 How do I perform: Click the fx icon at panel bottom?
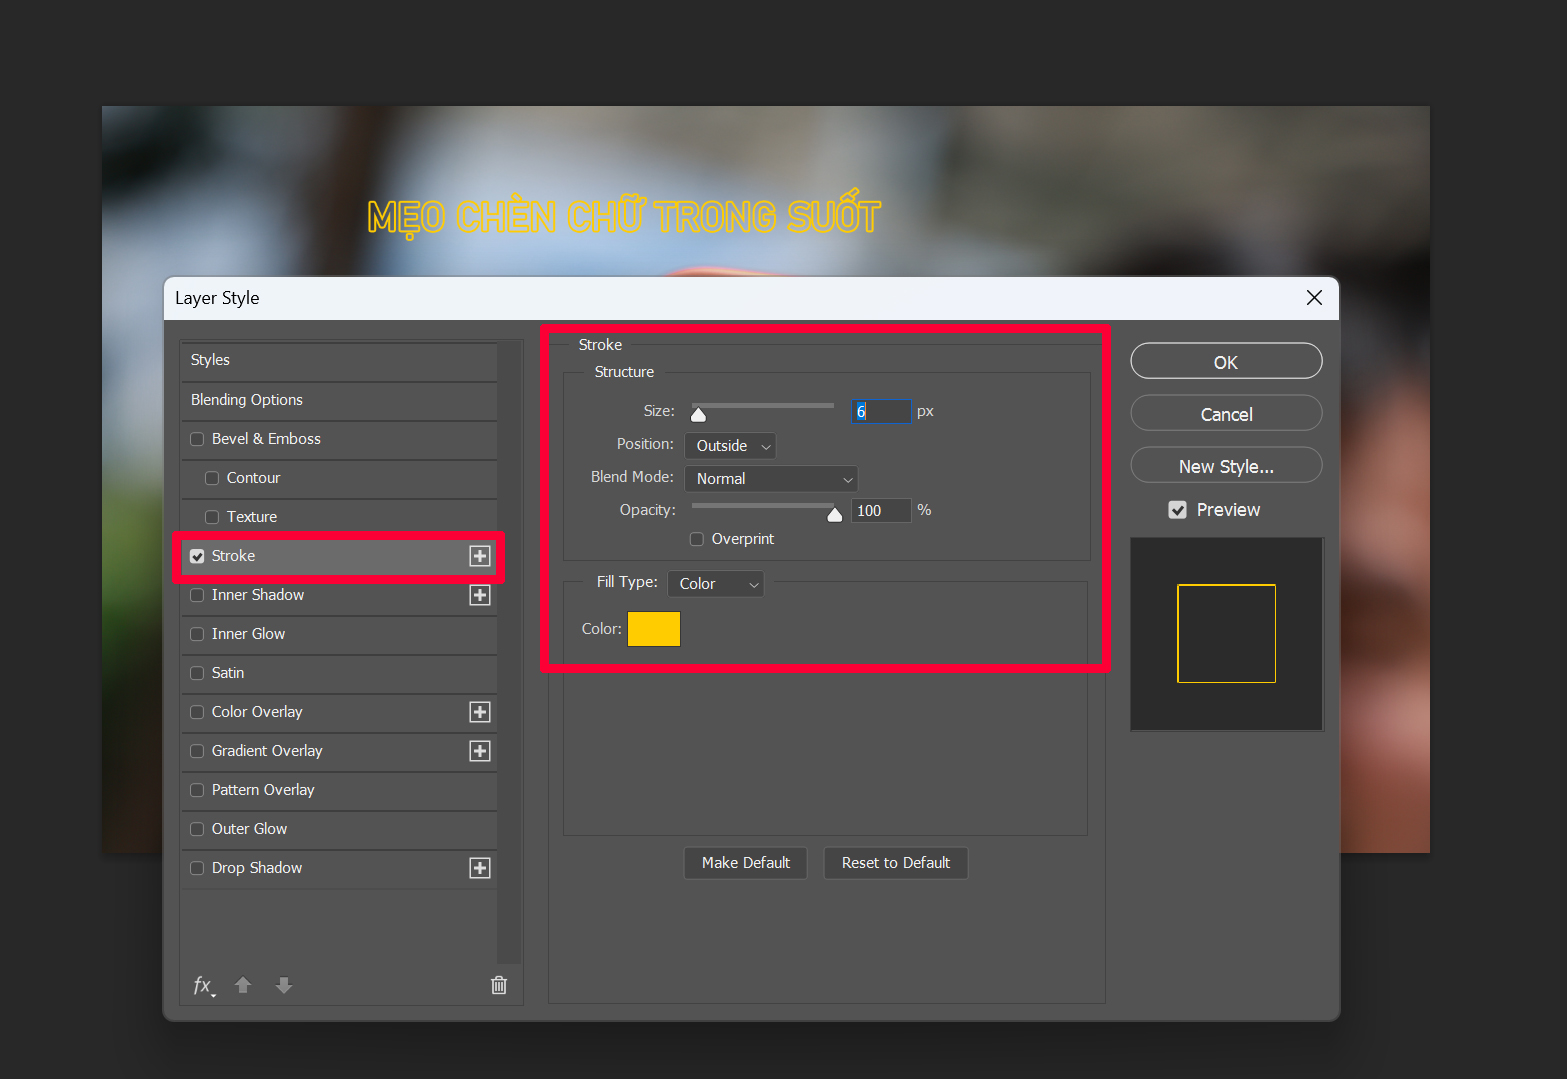coord(202,985)
